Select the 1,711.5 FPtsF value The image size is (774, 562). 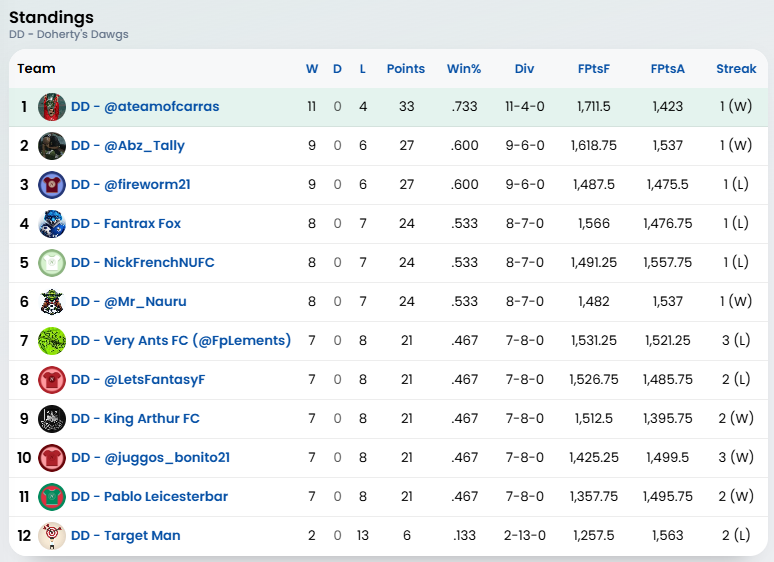(594, 107)
